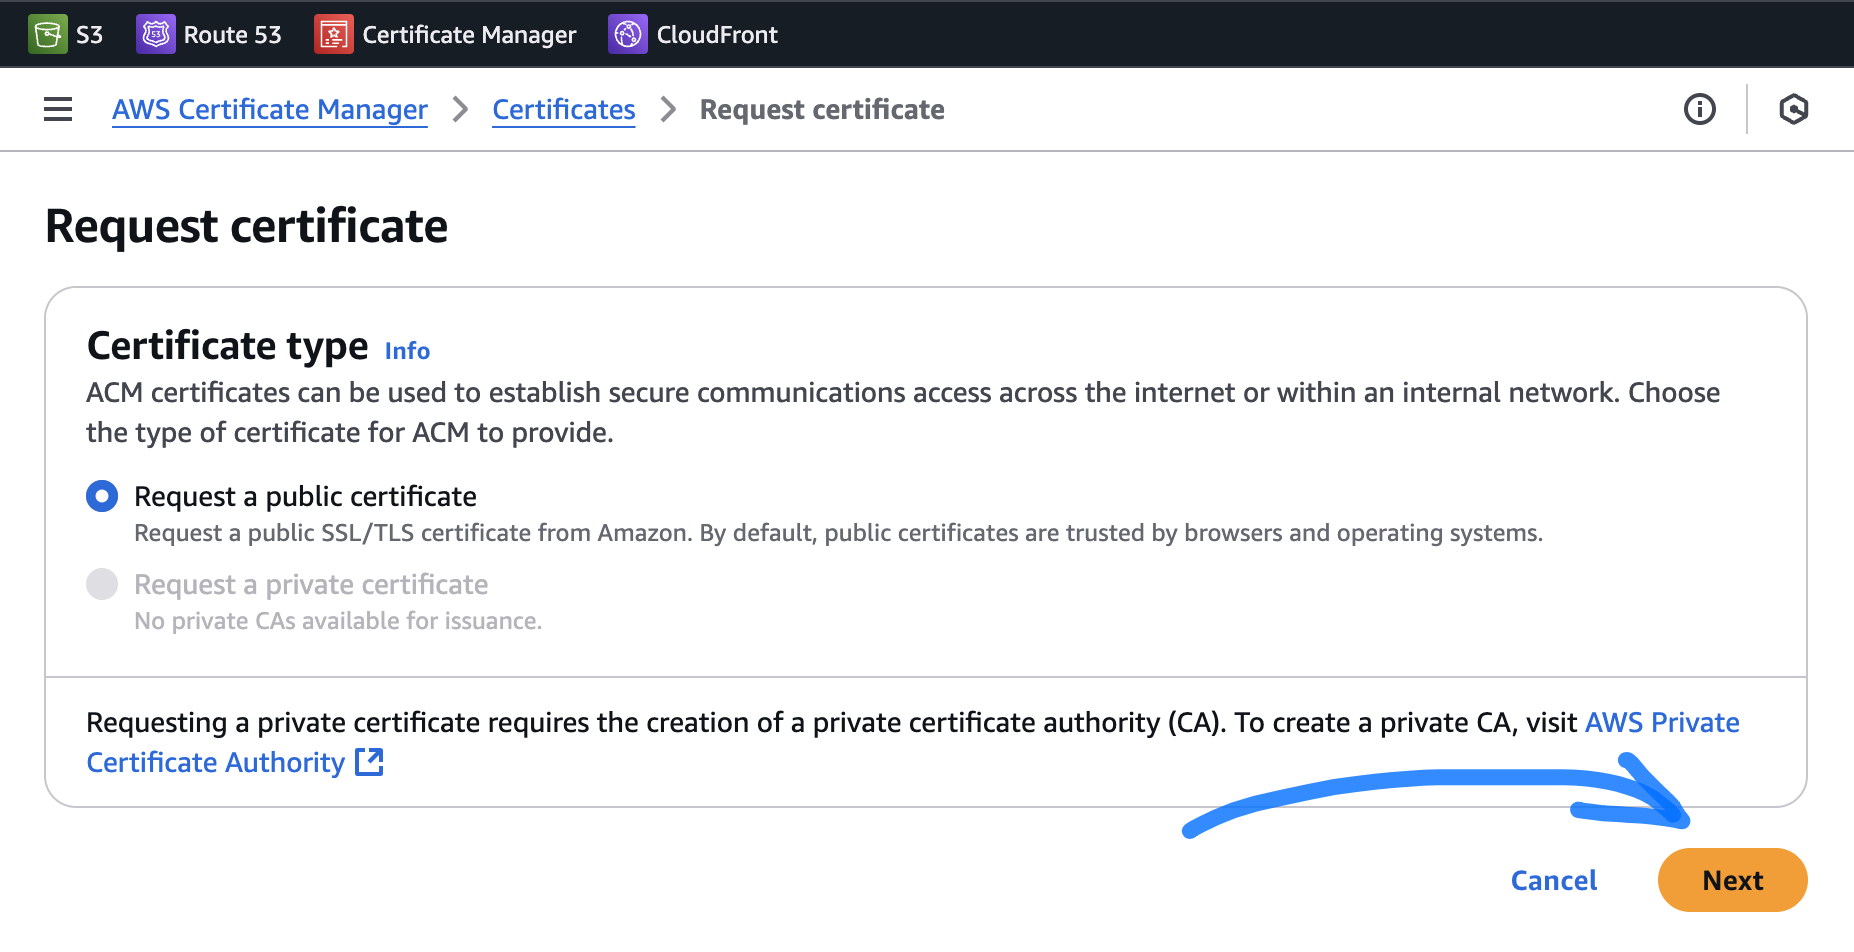Open the Route 53 shortcut label

[x=232, y=35]
